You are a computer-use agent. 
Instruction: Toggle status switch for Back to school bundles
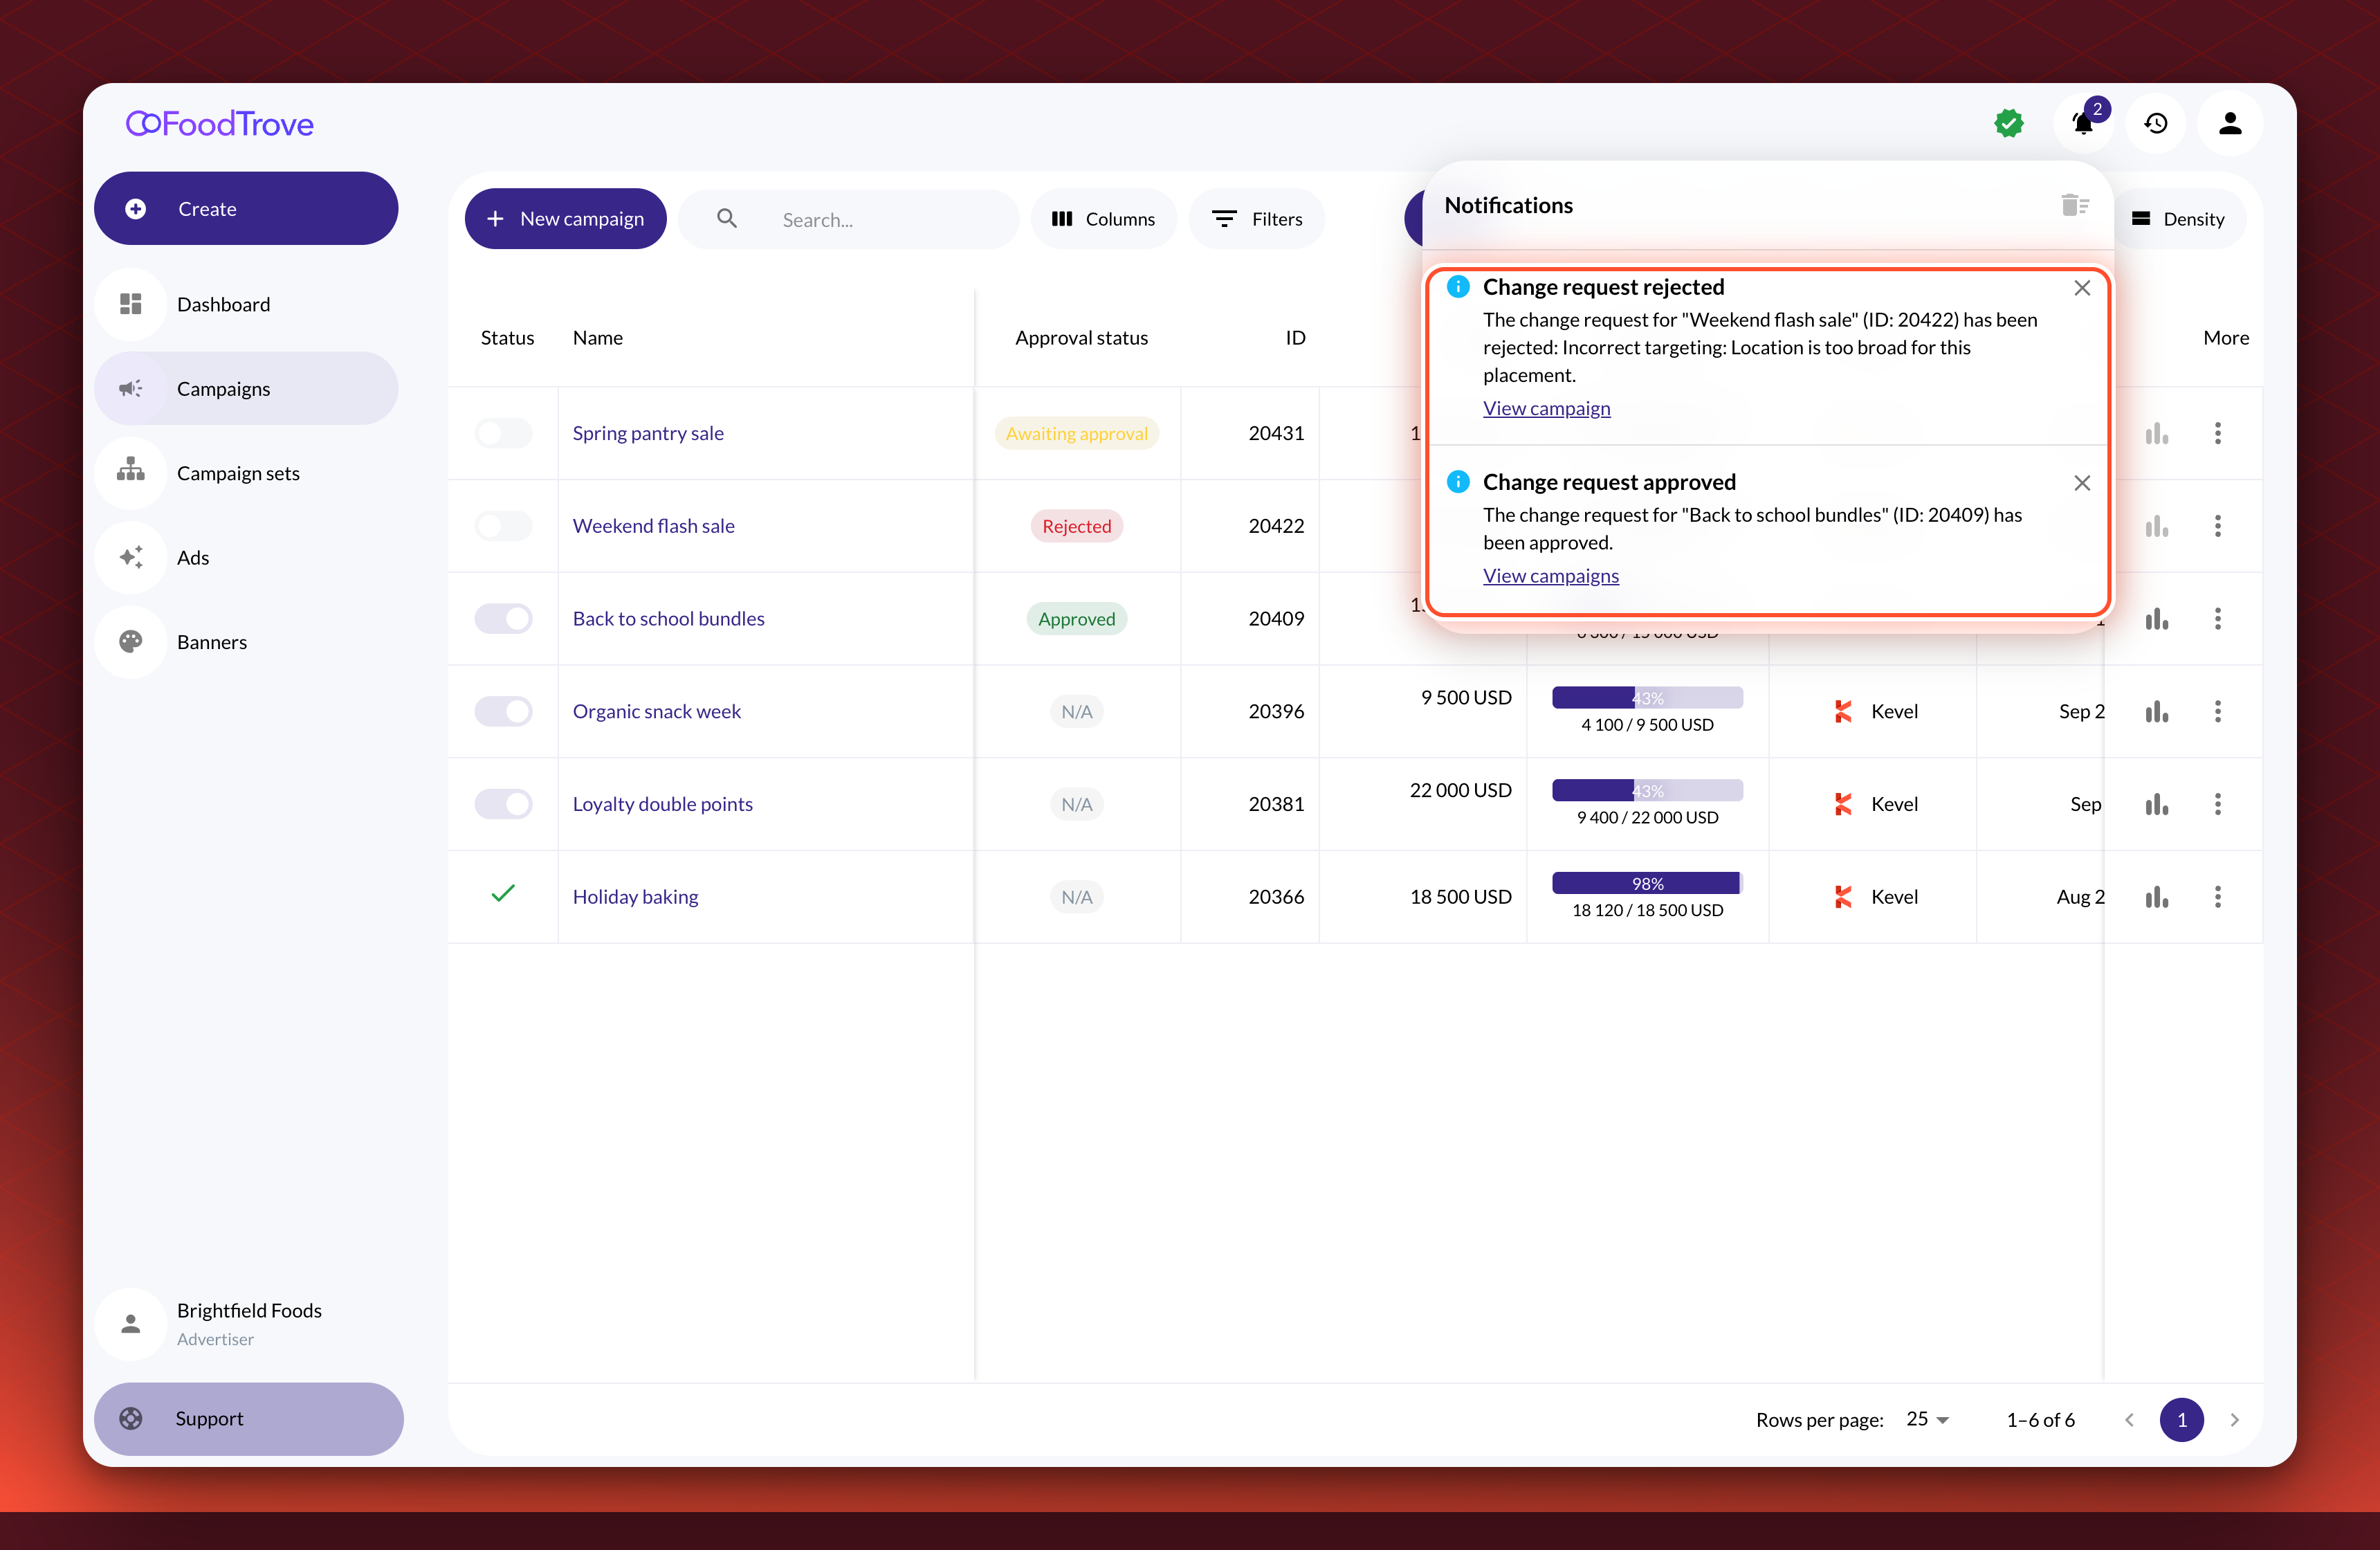pos(503,619)
